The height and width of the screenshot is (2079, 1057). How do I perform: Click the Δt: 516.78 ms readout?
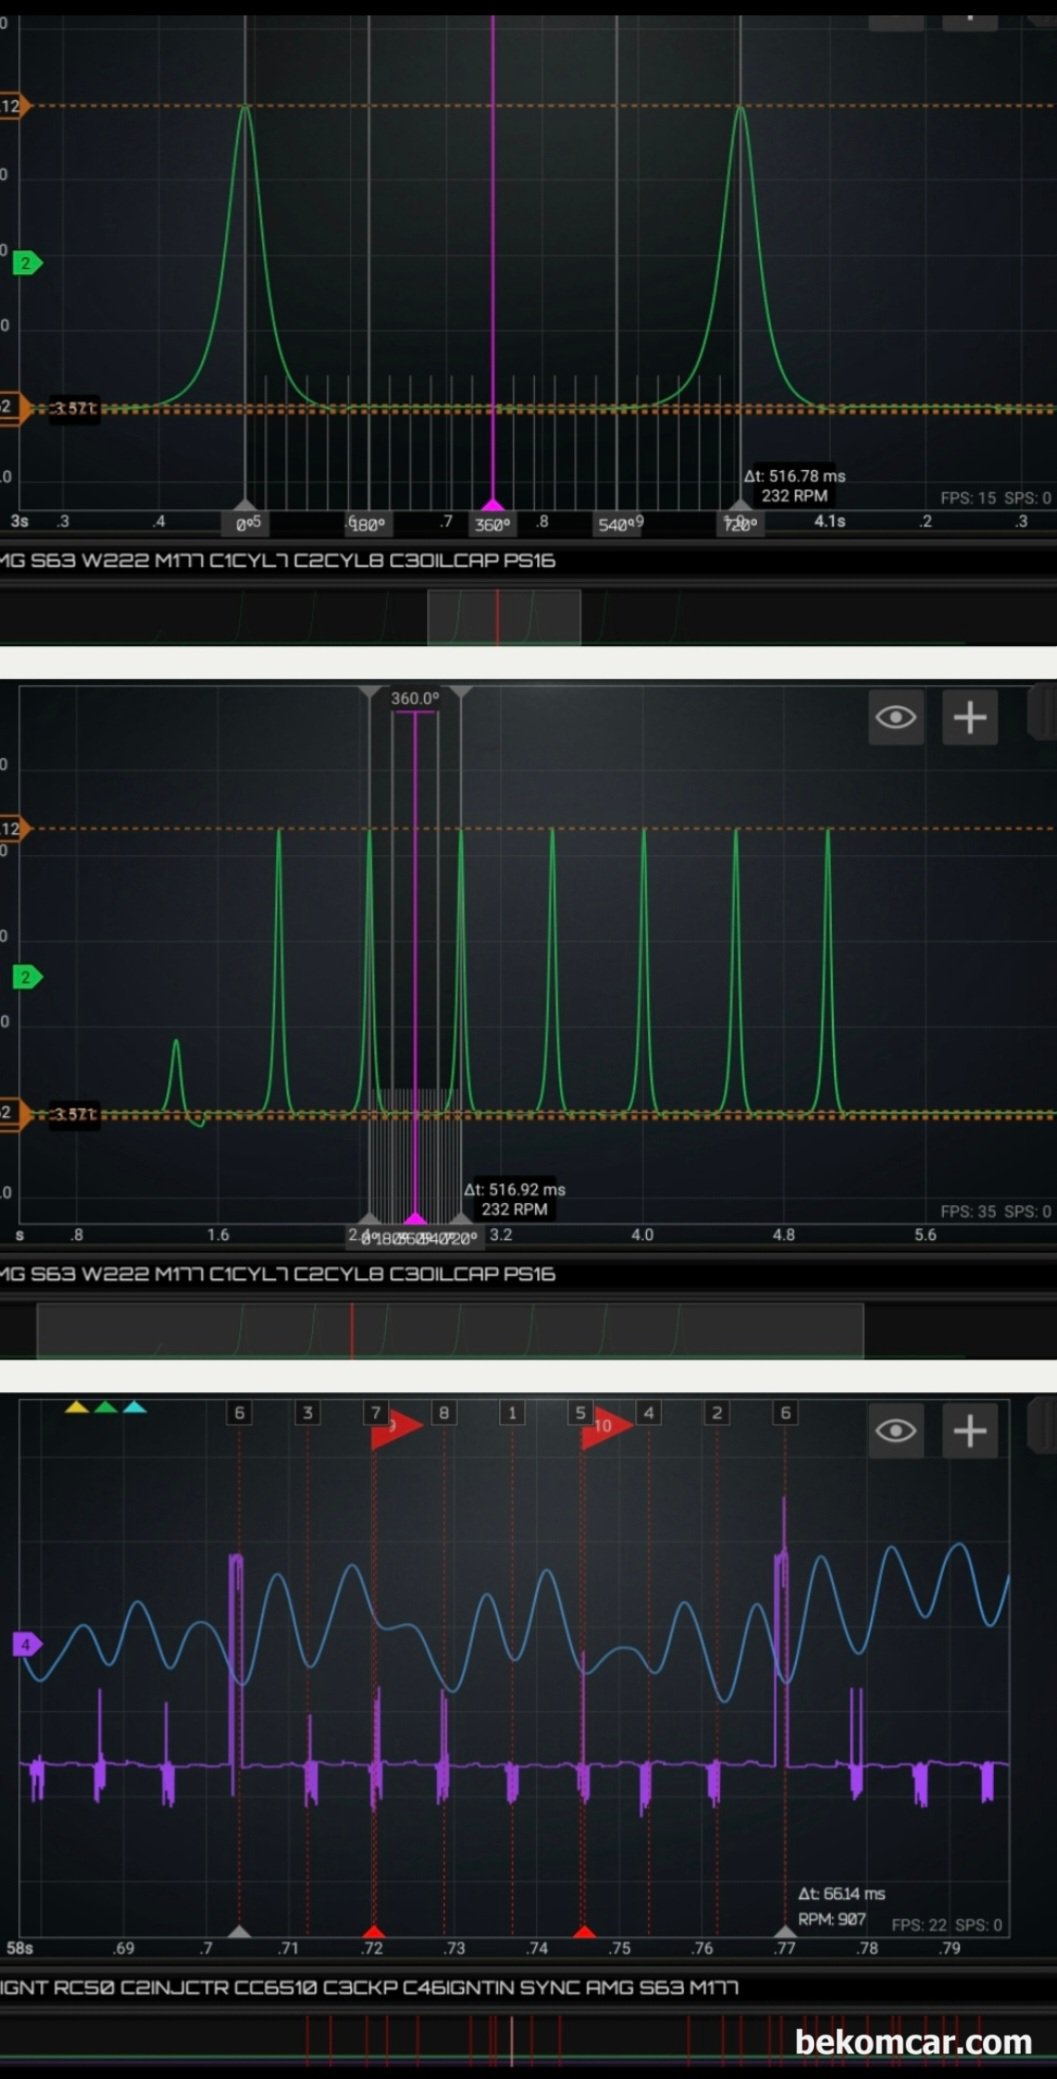[795, 476]
